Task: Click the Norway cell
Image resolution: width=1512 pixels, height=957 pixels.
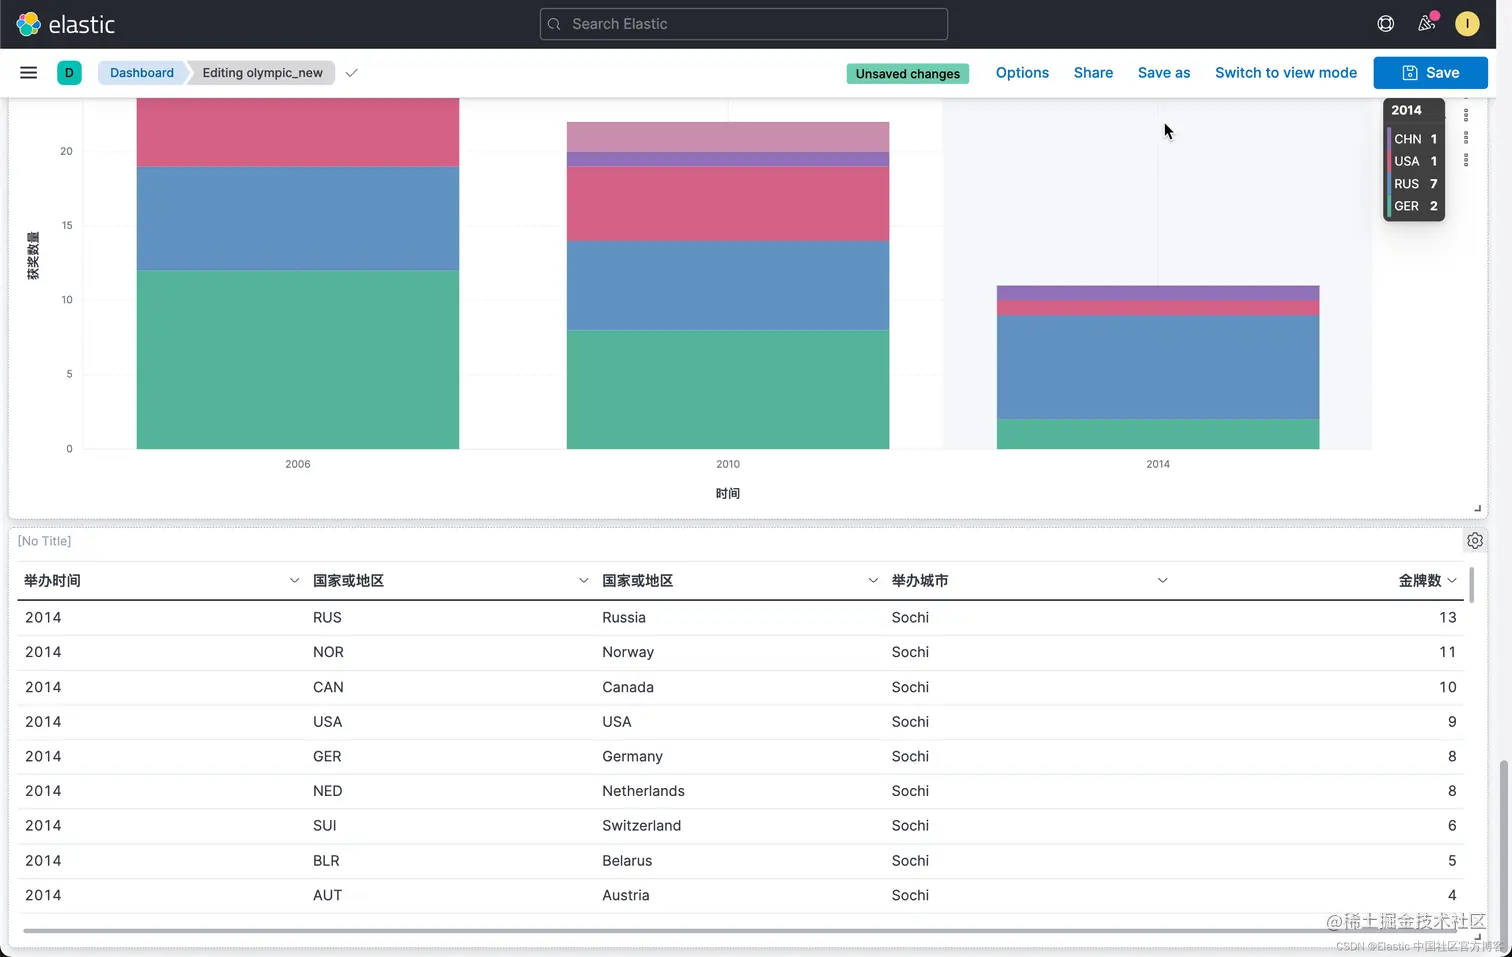Action: coord(628,652)
